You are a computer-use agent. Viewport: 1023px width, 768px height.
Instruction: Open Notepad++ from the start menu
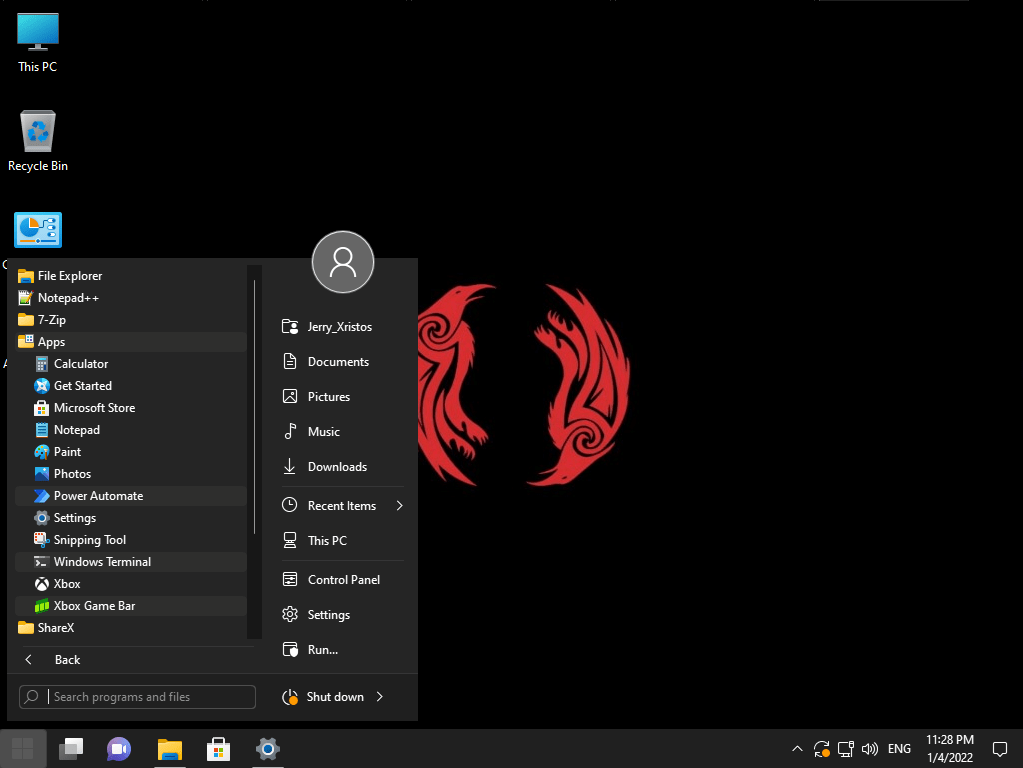coord(68,298)
